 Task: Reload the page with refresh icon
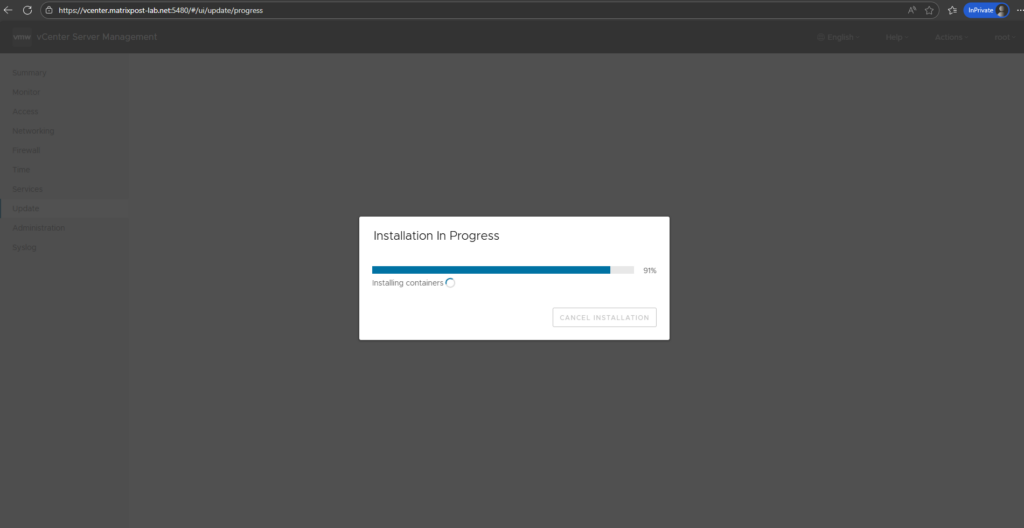tap(27, 10)
